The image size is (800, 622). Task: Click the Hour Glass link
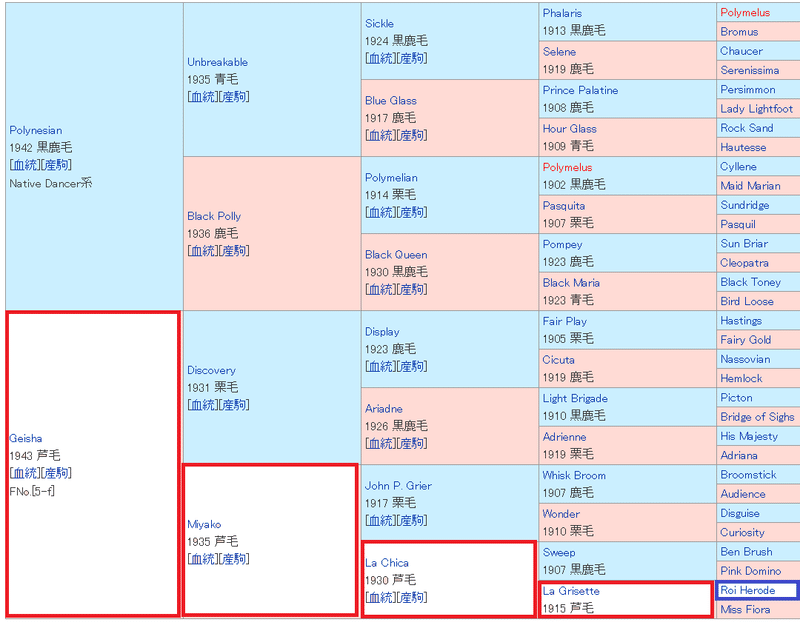(x=569, y=129)
